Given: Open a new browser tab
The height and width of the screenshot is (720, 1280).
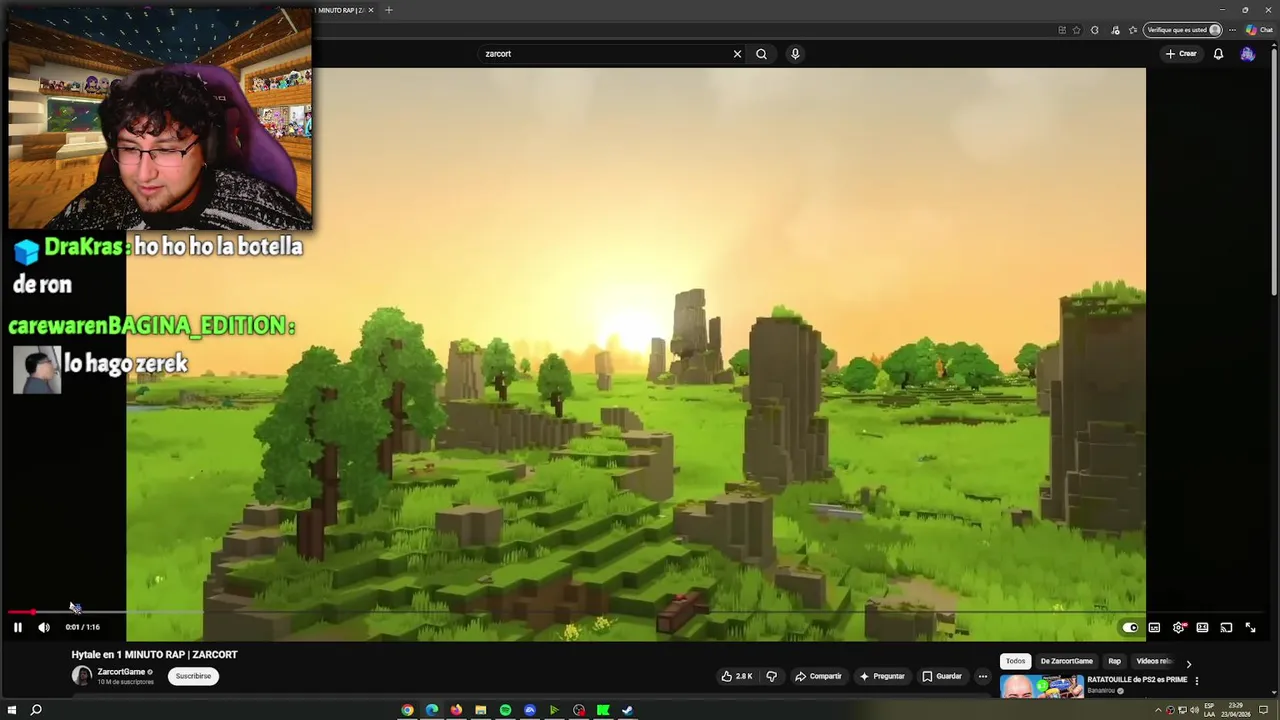Looking at the screenshot, I should click(388, 10).
